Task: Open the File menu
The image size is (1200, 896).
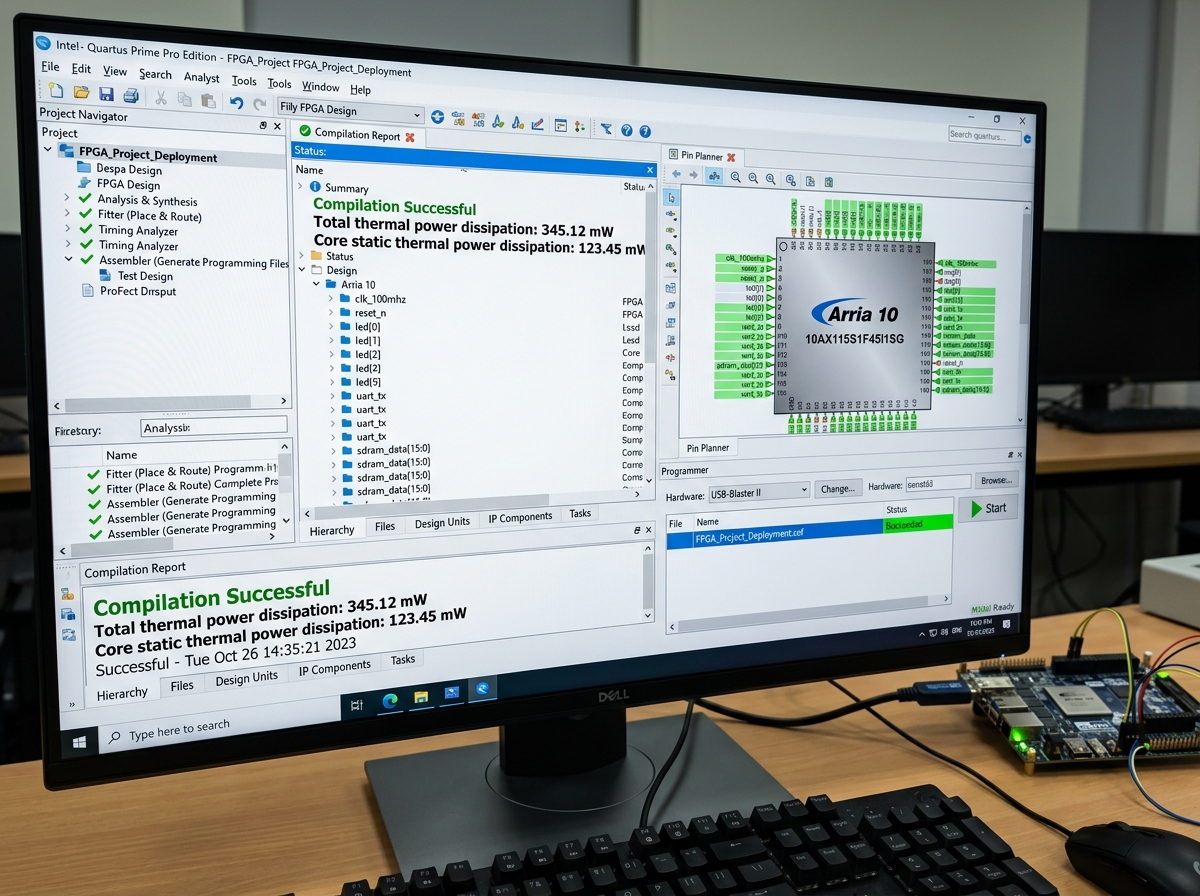Action: (50, 67)
